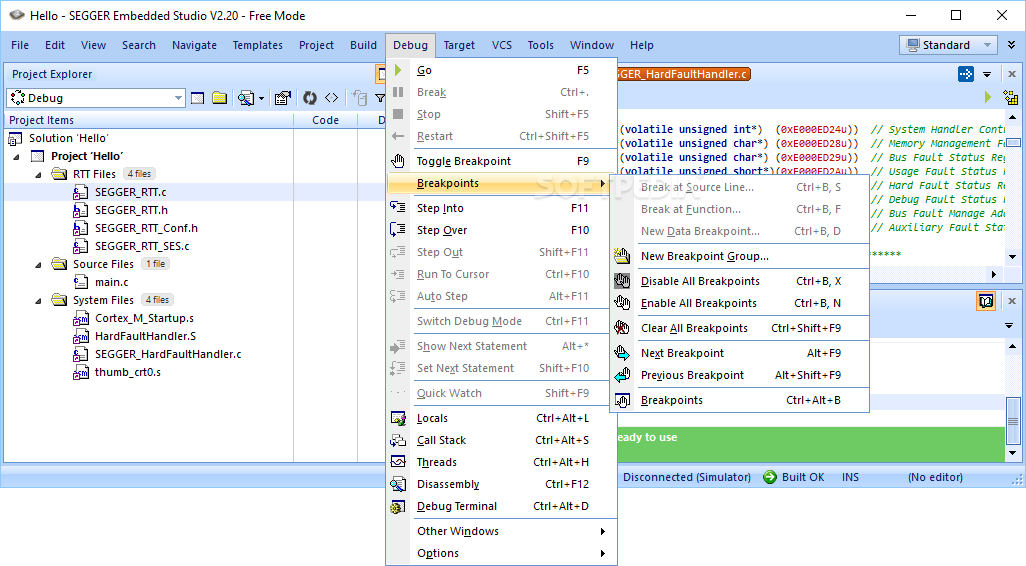Screen dimensions: 1026x566
Task: Click the Go menu item with green arrow
Action: coord(502,70)
